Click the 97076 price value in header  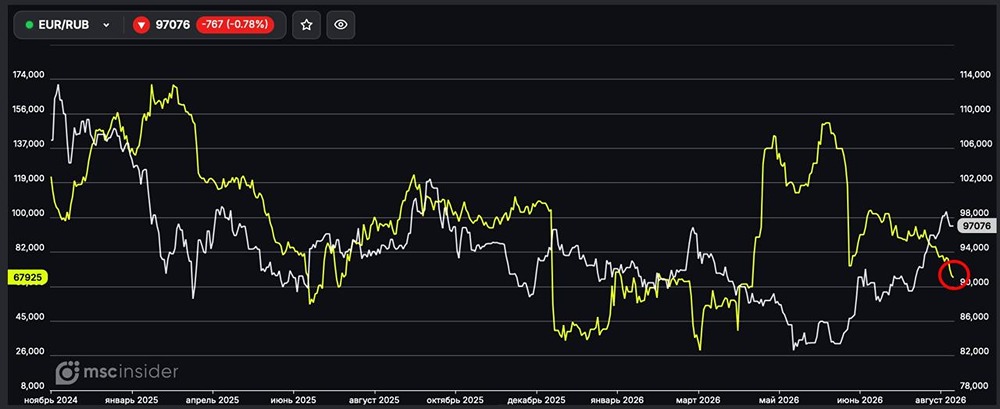click(x=172, y=25)
